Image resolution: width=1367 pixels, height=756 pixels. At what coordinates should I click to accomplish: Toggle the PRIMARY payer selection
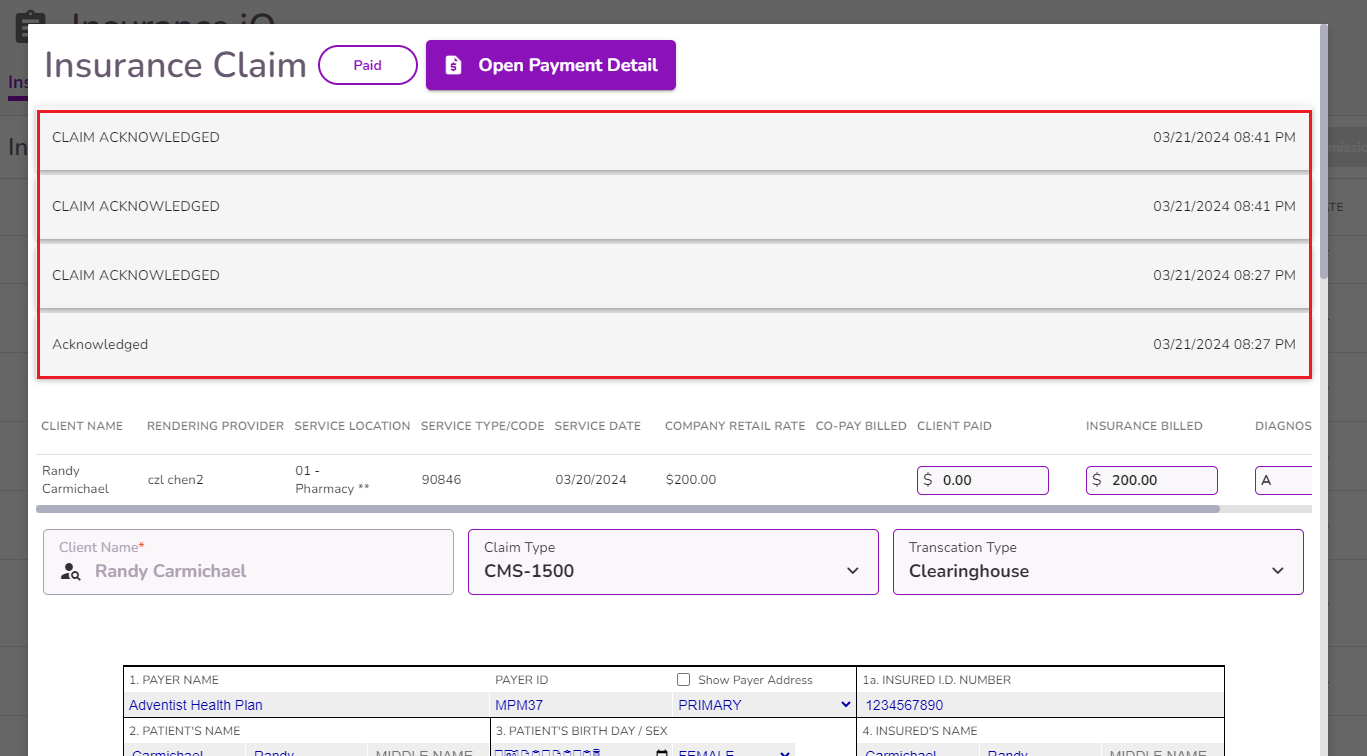pyautogui.click(x=764, y=705)
